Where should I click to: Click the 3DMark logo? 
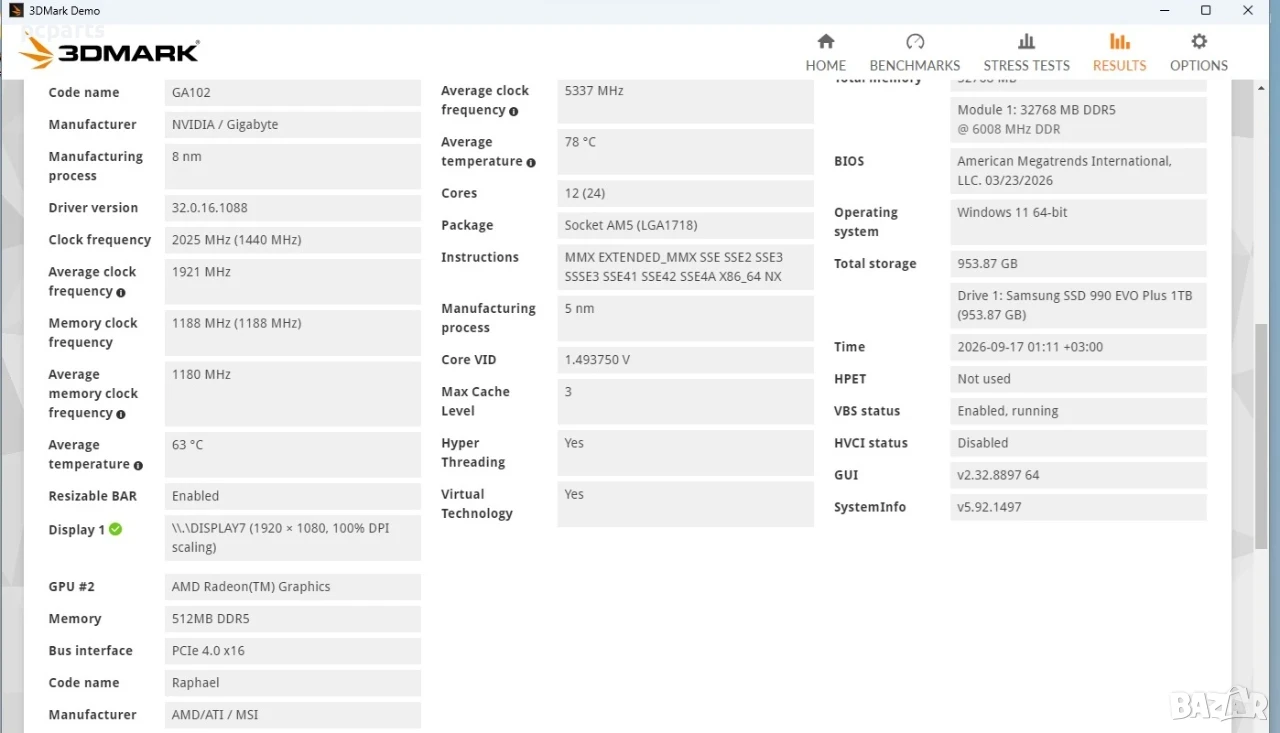109,52
